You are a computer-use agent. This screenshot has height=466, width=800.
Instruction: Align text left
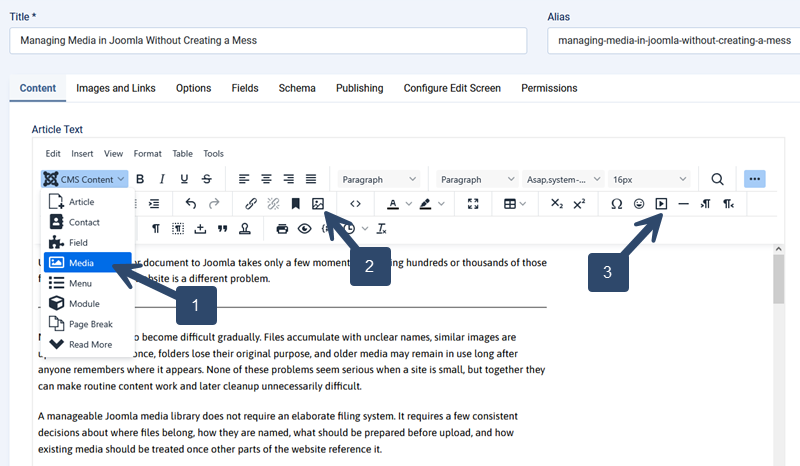coord(244,179)
